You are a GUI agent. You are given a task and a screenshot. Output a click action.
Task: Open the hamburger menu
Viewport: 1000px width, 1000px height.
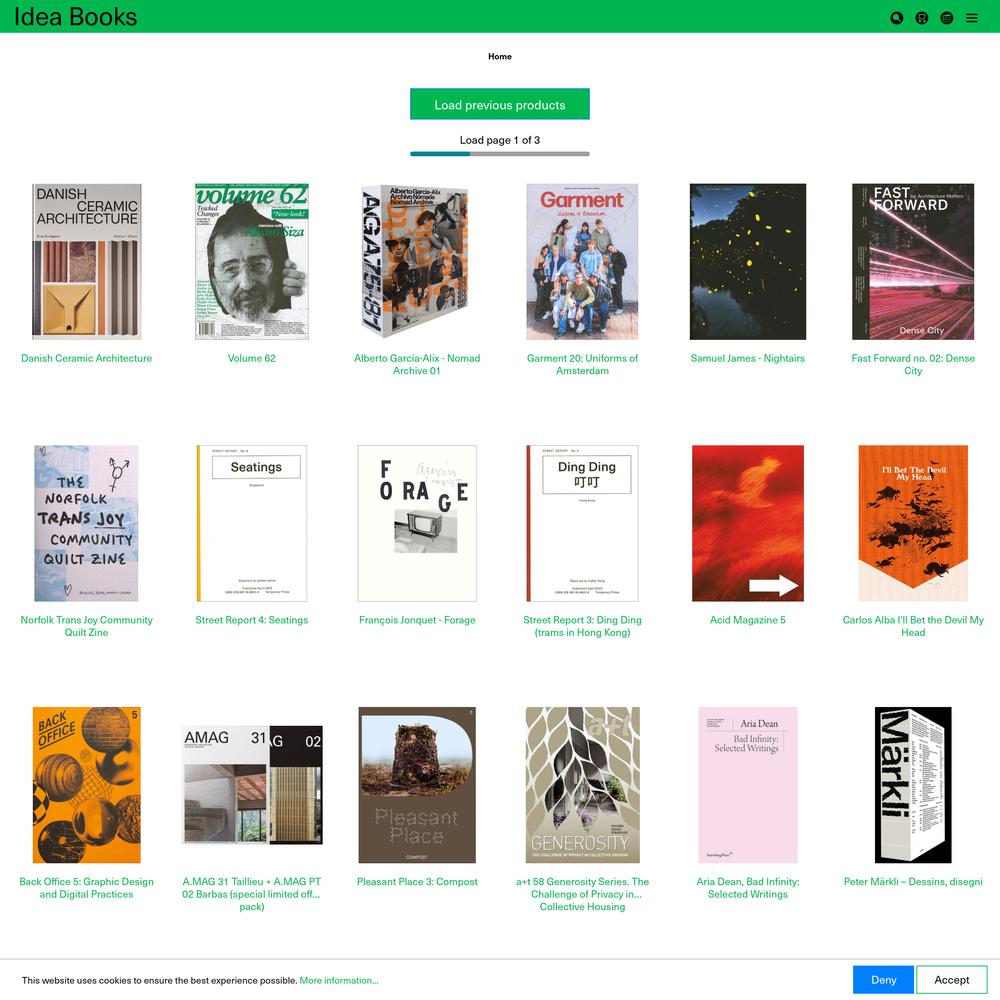point(971,18)
